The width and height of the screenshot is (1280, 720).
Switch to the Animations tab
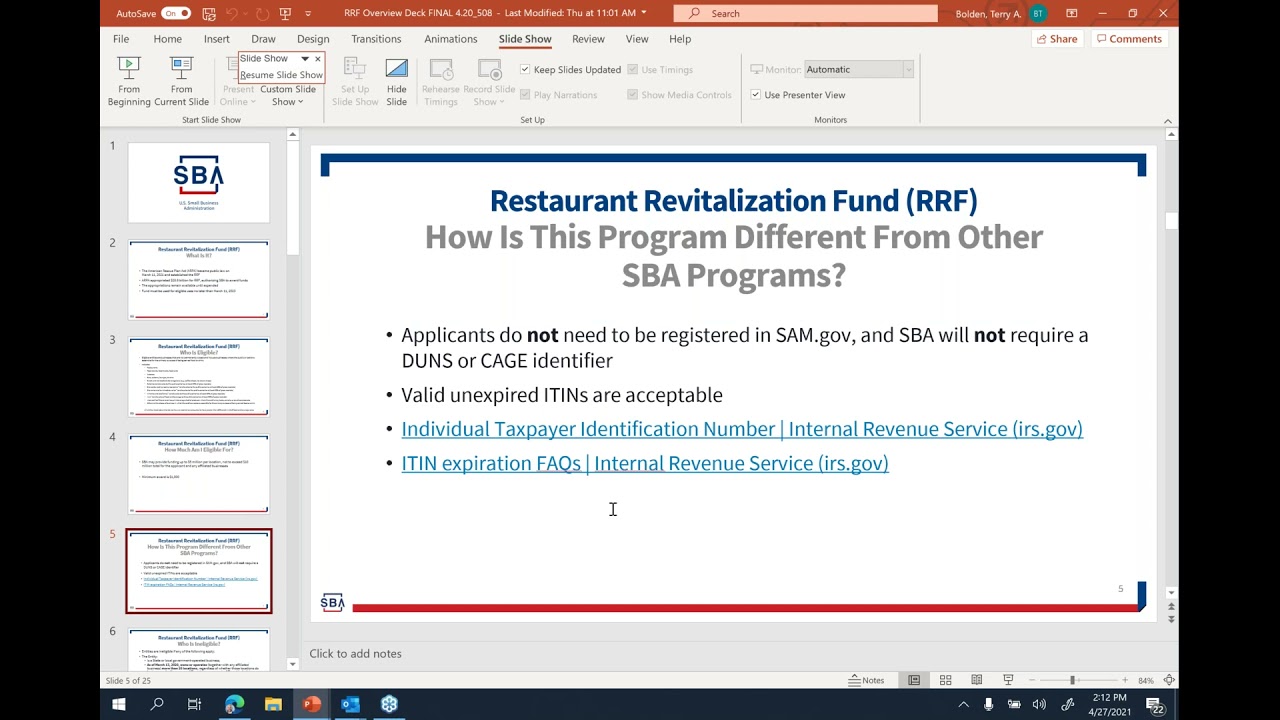tap(451, 39)
